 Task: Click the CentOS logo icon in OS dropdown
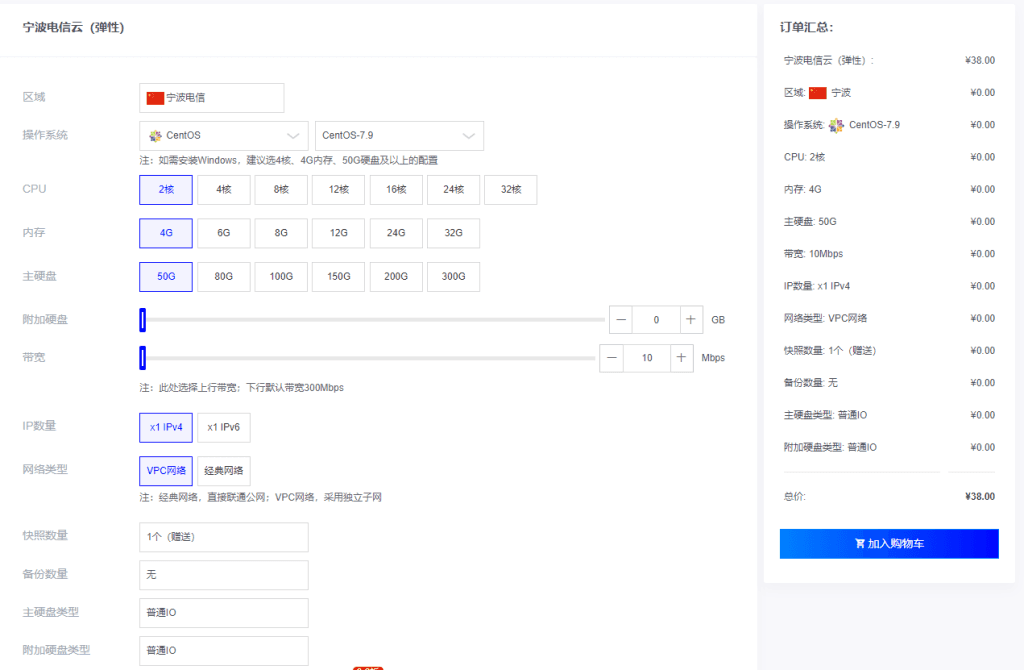point(155,136)
